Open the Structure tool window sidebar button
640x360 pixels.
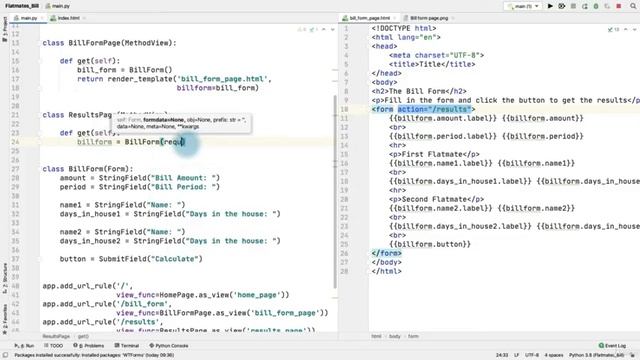click(x=4, y=278)
